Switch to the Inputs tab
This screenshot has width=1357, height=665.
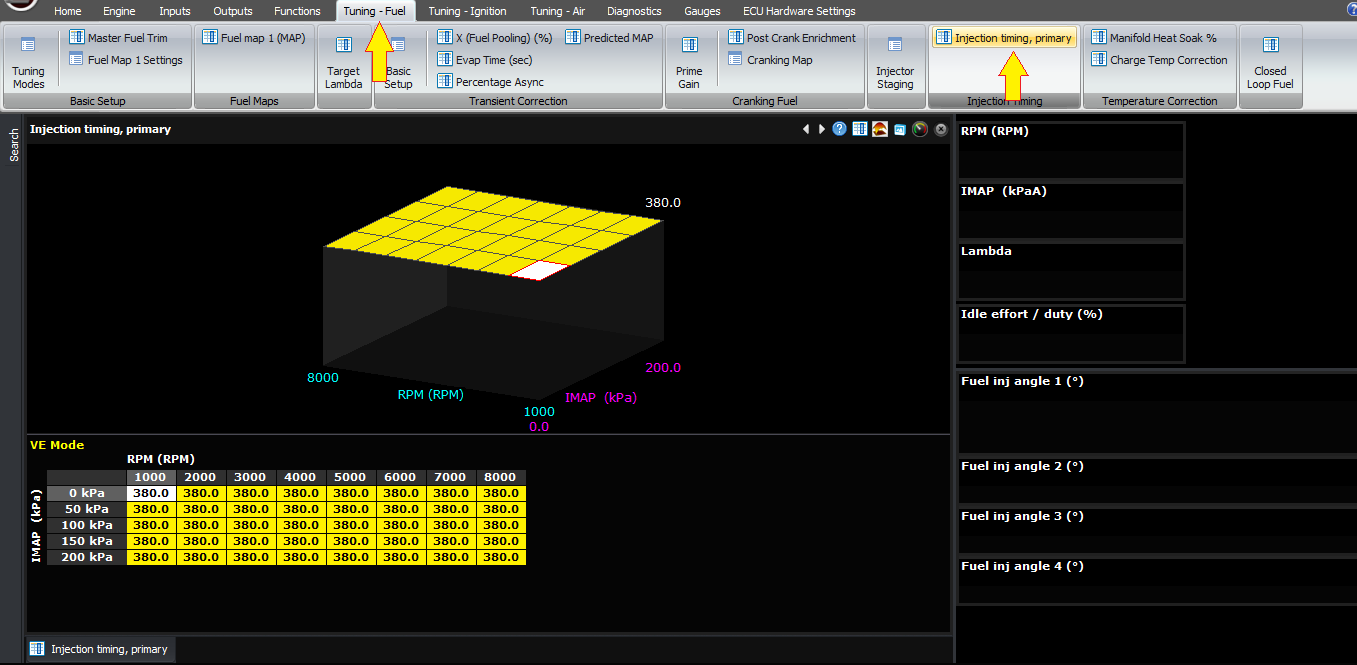[175, 11]
